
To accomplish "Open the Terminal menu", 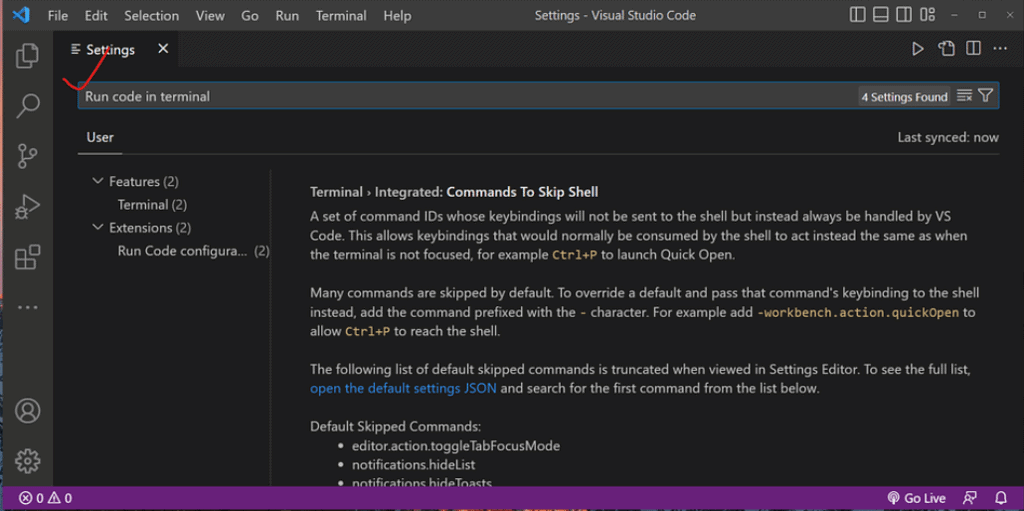I will [341, 16].
